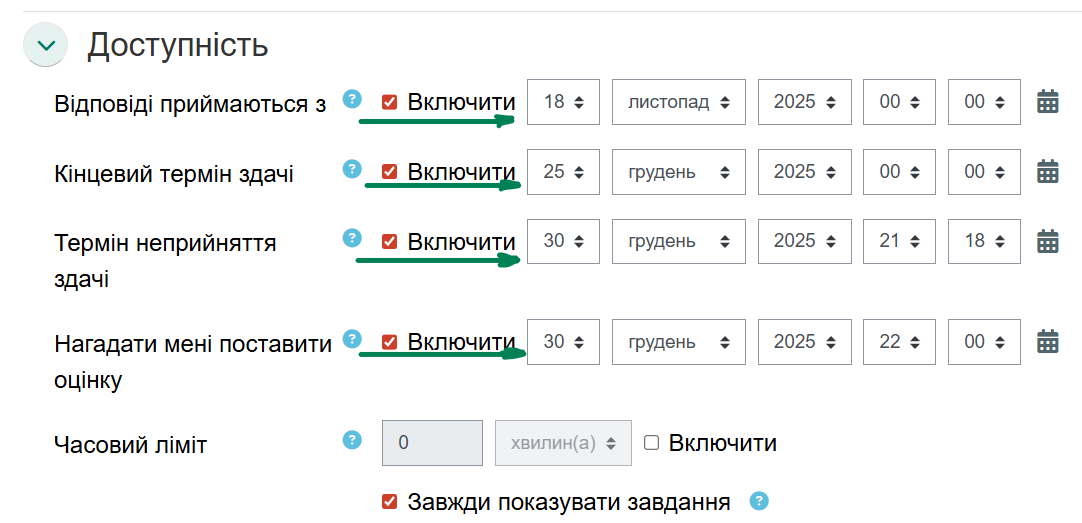Open calendar for Нагадати мені поставити оцінку
The width and height of the screenshot is (1082, 523).
point(1047,342)
